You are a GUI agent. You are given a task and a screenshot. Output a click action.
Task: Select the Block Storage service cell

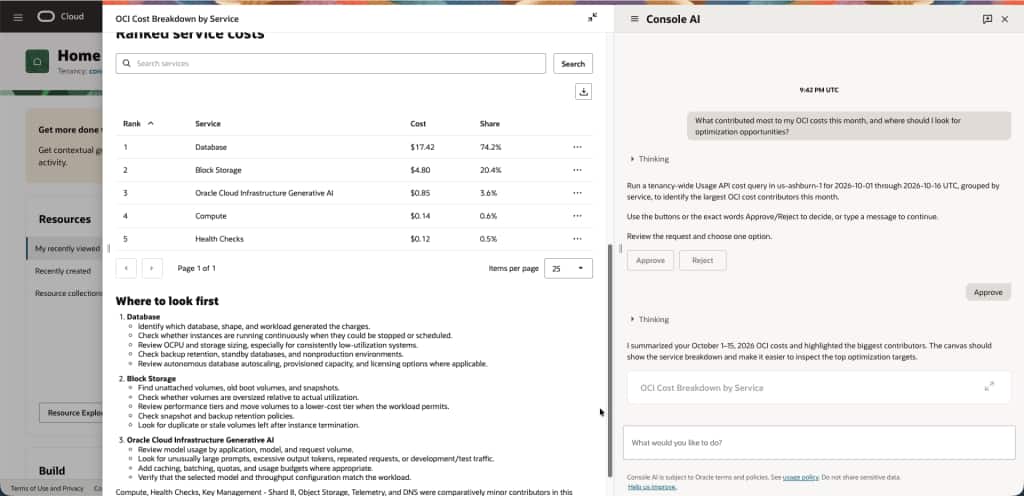click(218, 170)
